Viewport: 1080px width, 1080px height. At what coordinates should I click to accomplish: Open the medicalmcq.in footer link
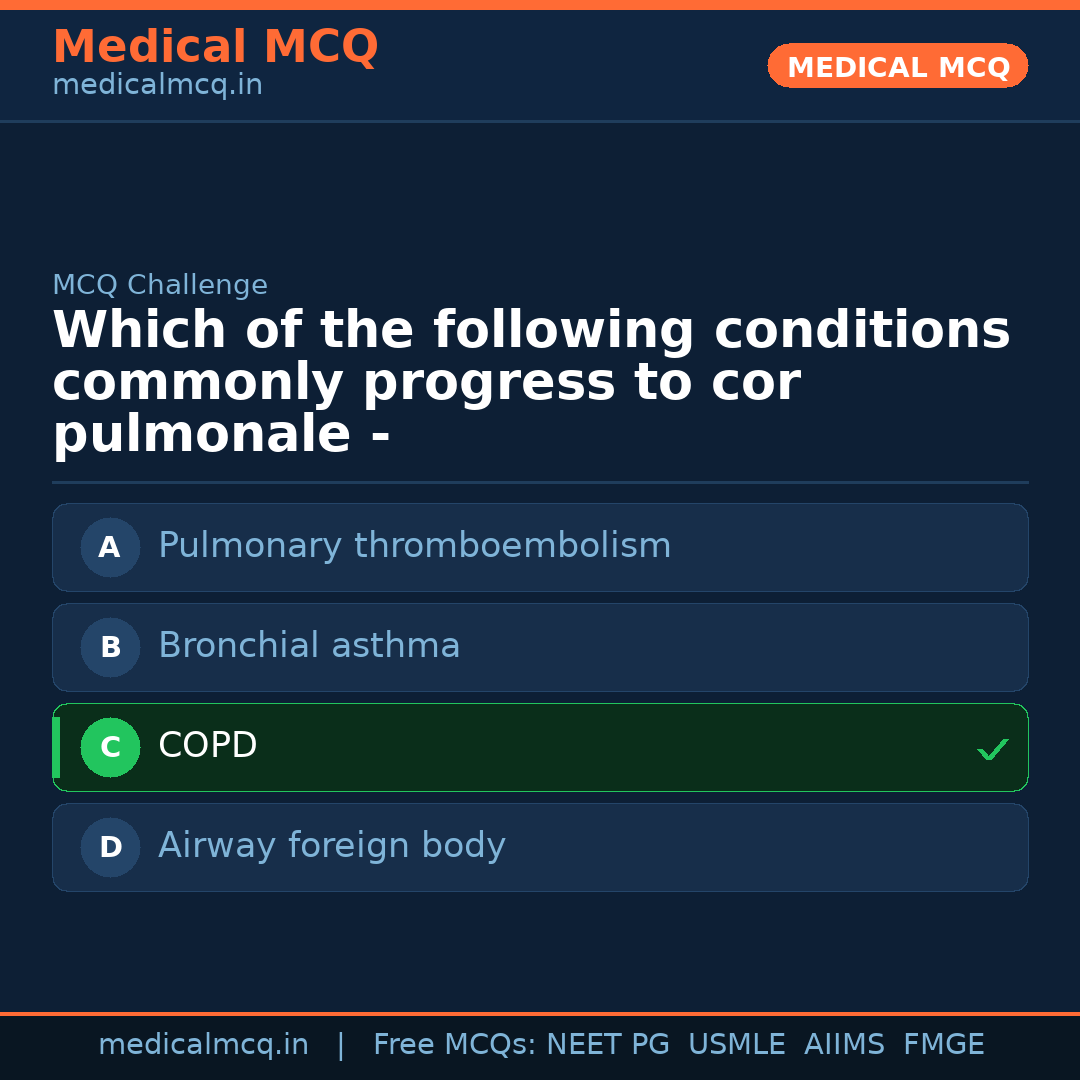click(x=204, y=1043)
